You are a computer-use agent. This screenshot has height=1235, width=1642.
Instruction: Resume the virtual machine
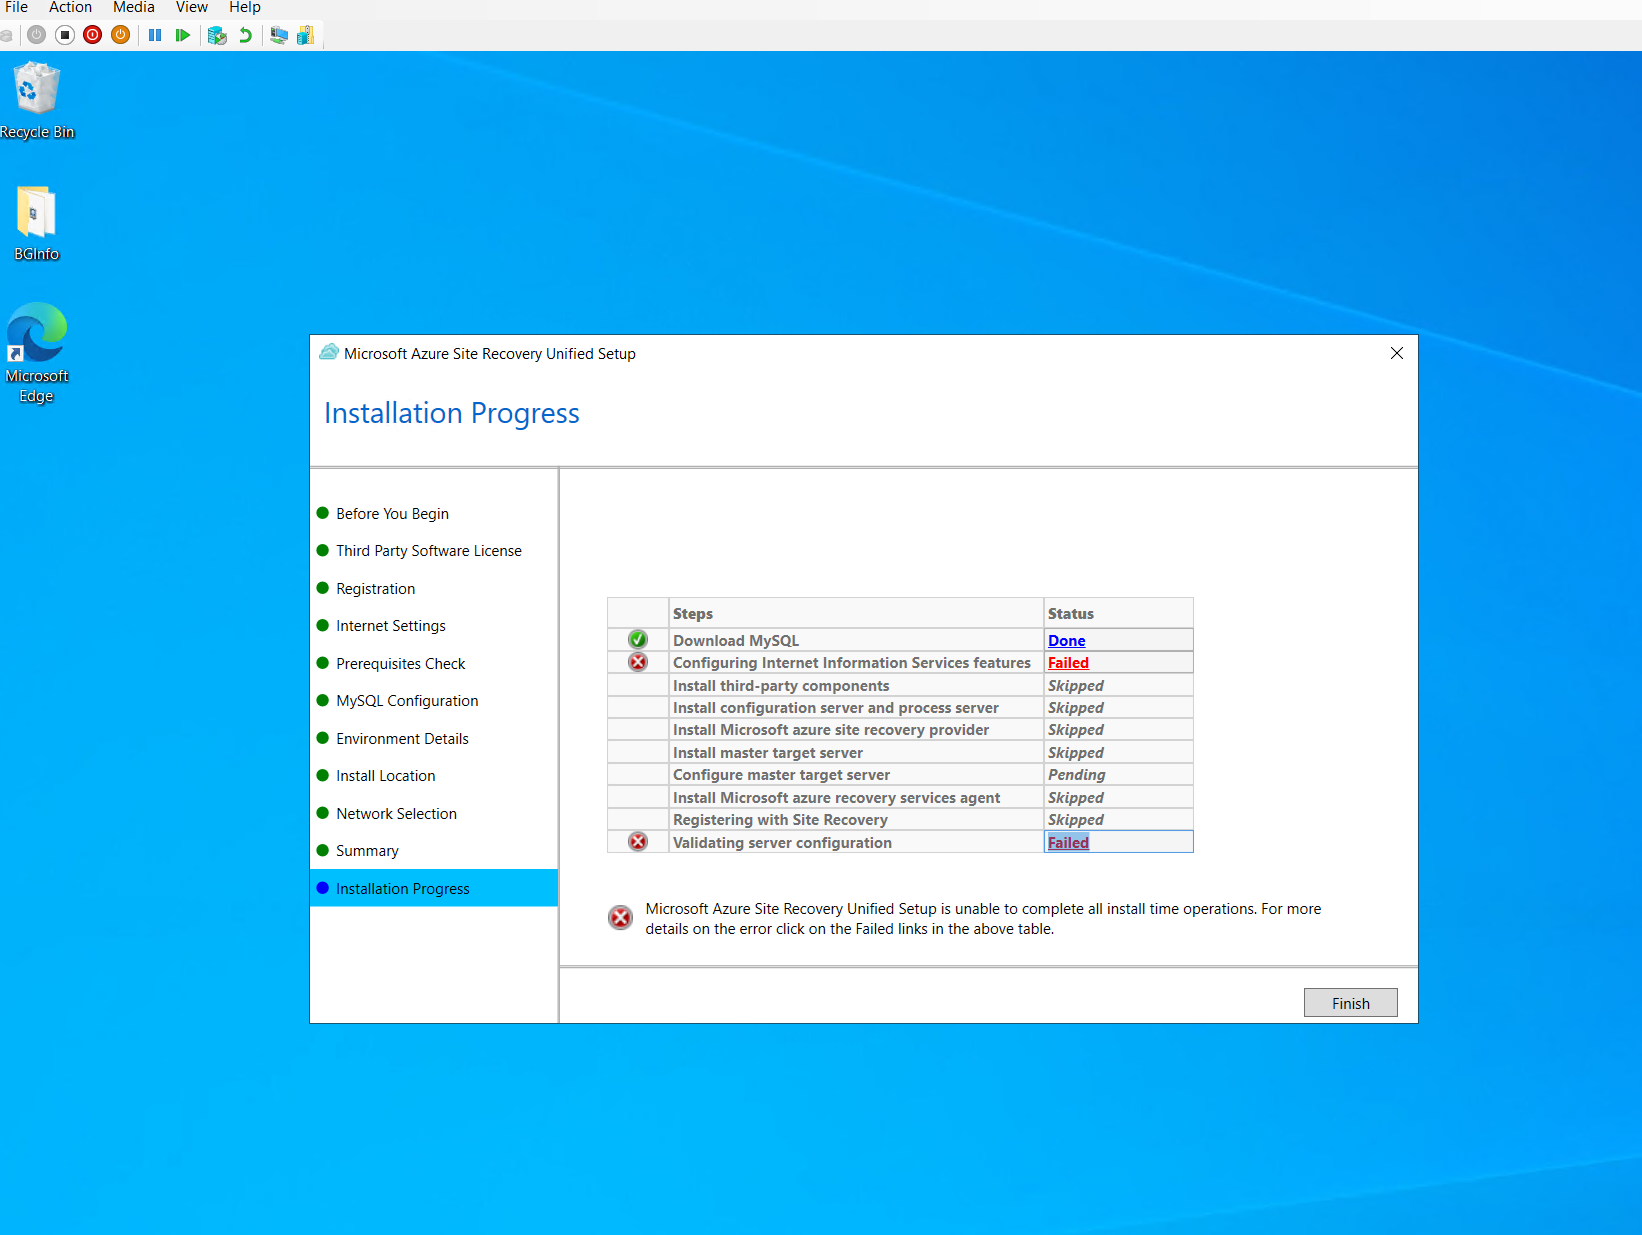coord(183,35)
